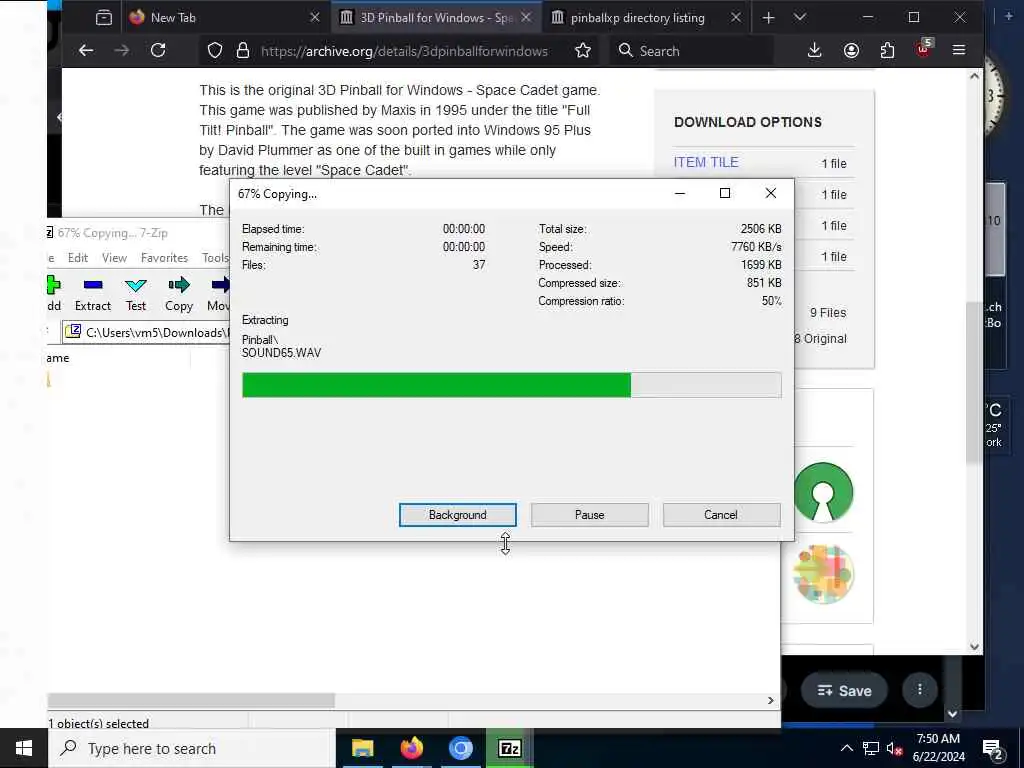
Task: Open Chromium browser taskbar icon
Action: point(460,748)
